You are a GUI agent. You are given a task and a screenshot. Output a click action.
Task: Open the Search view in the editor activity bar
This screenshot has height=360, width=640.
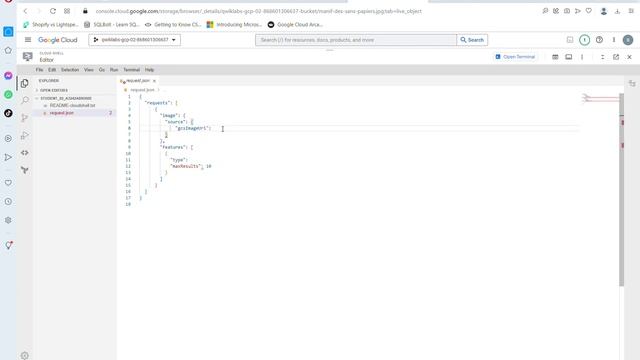point(25,100)
